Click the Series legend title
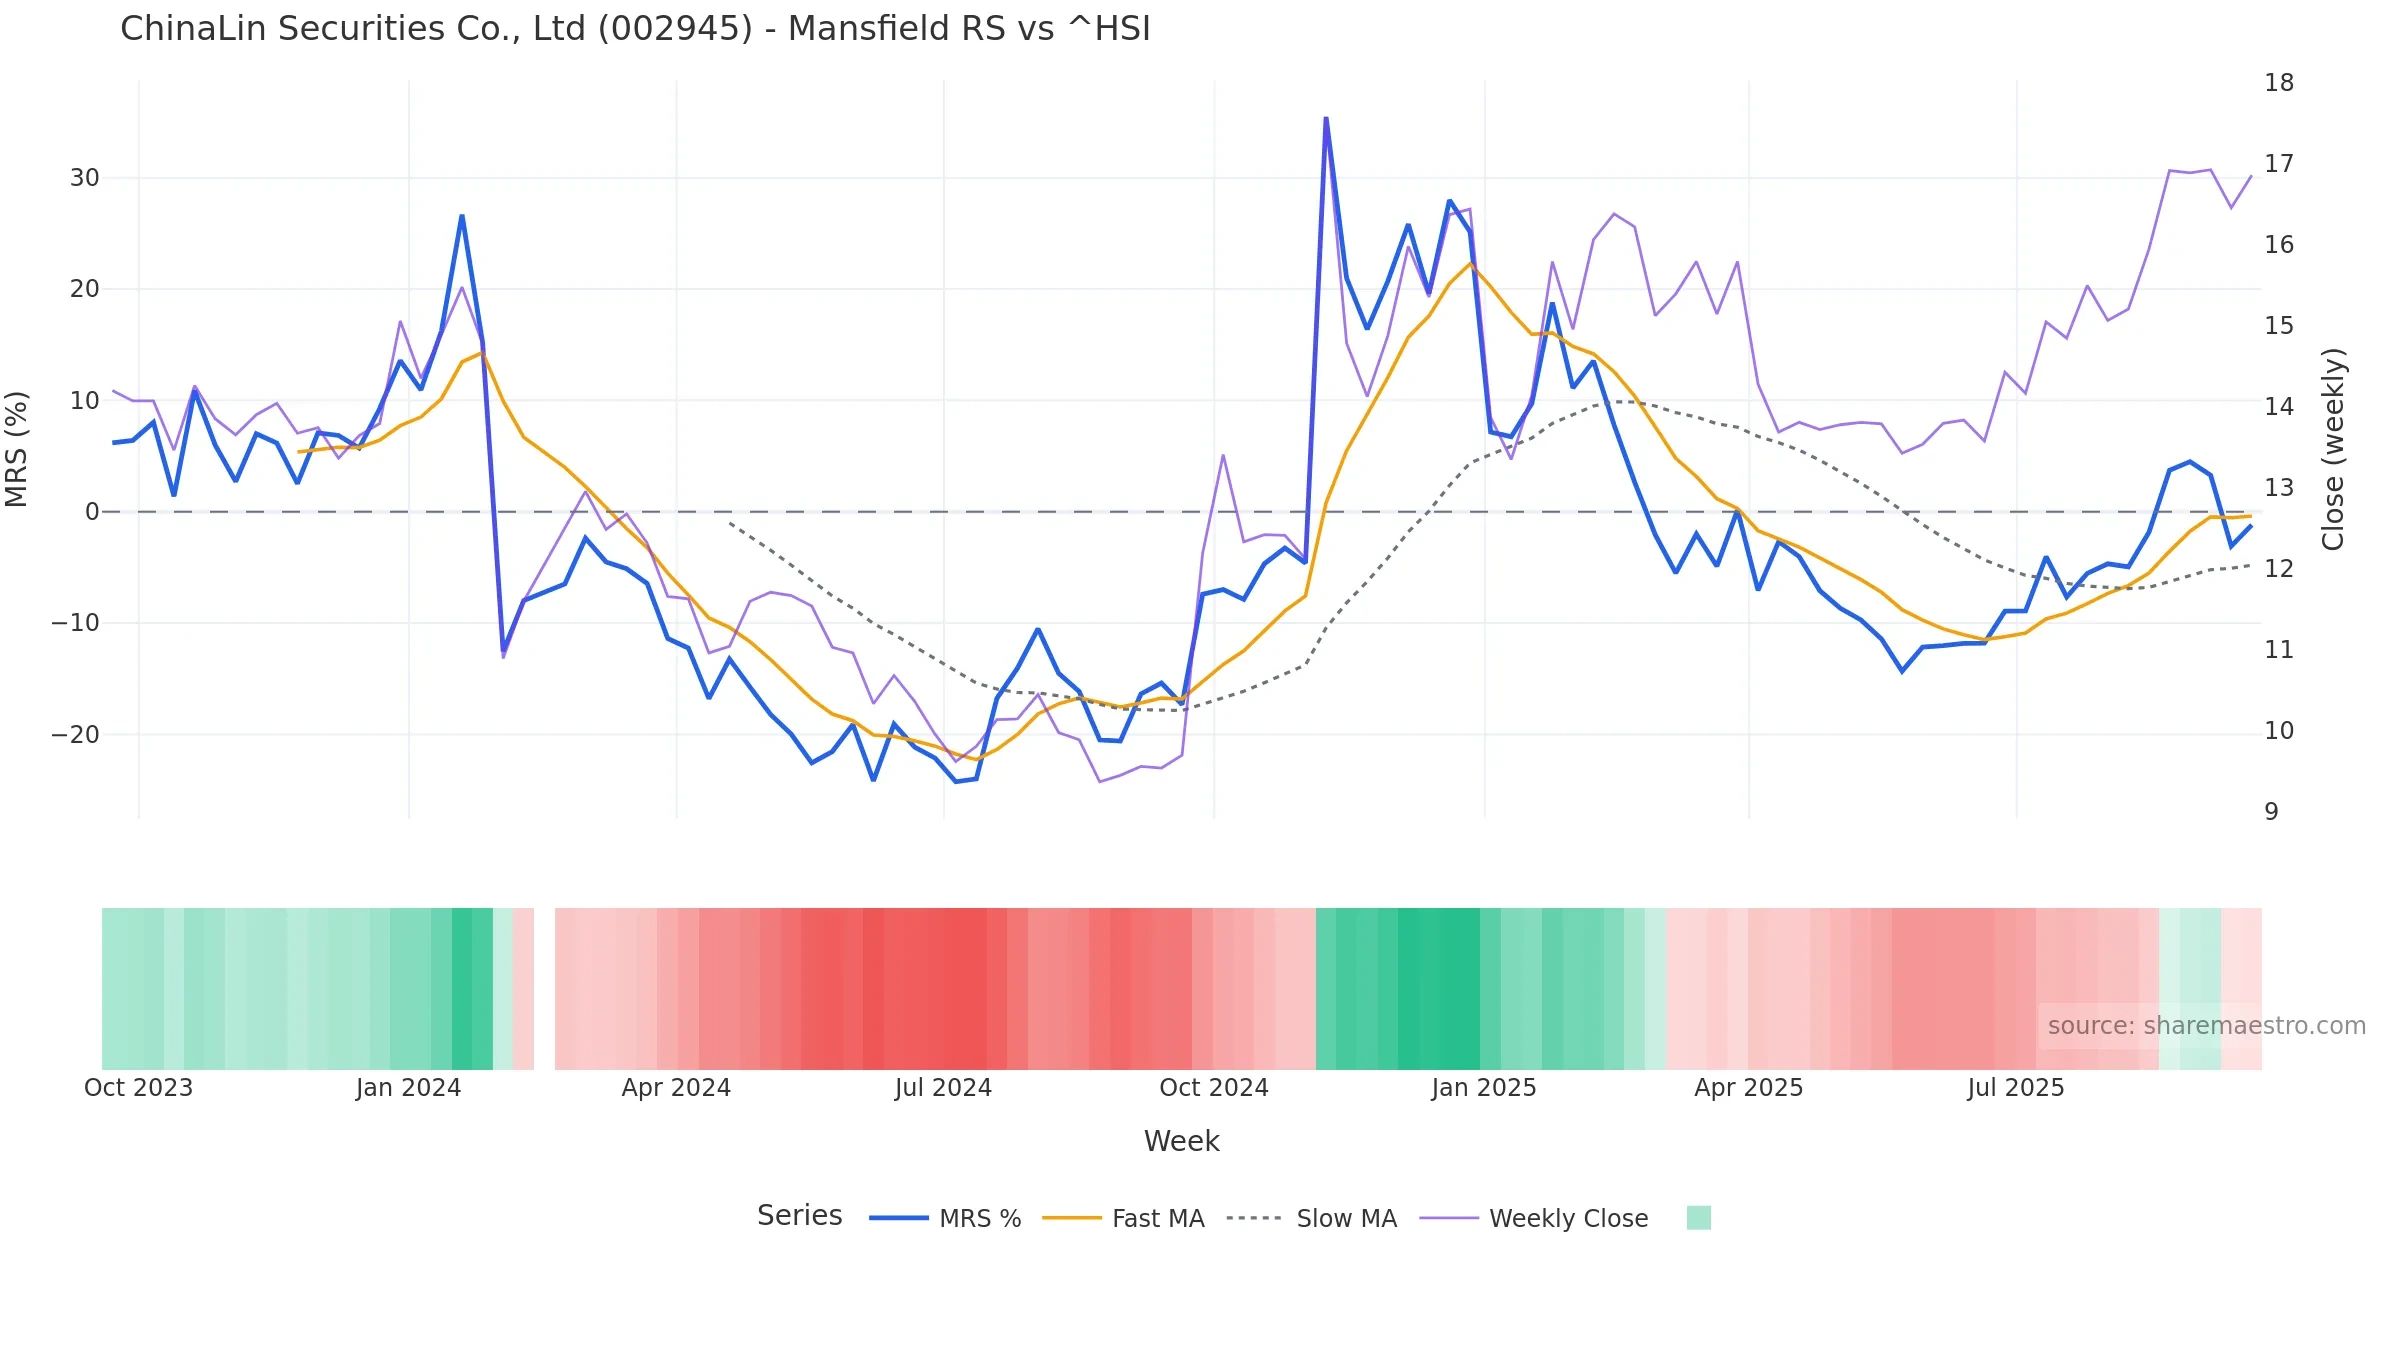2400x1350 pixels. click(x=799, y=1216)
